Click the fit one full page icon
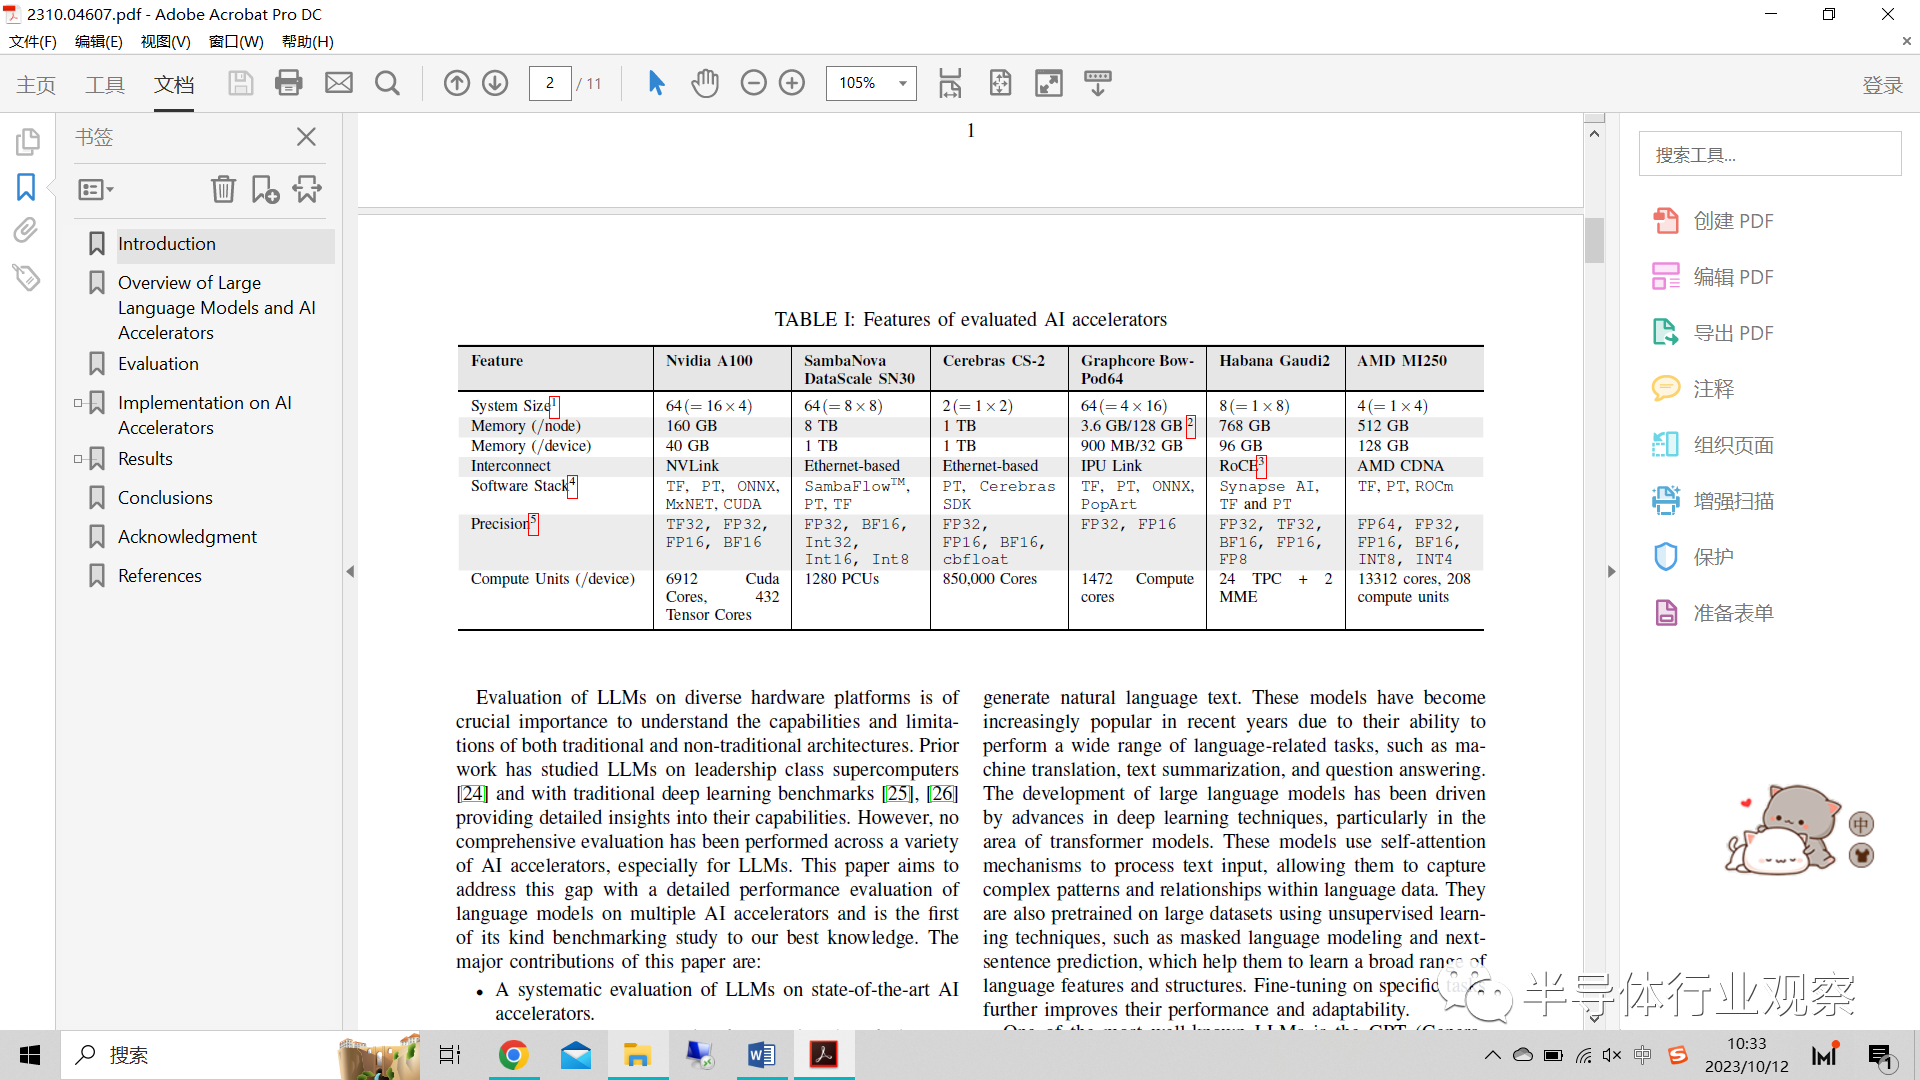The width and height of the screenshot is (1920, 1080). (x=1000, y=83)
